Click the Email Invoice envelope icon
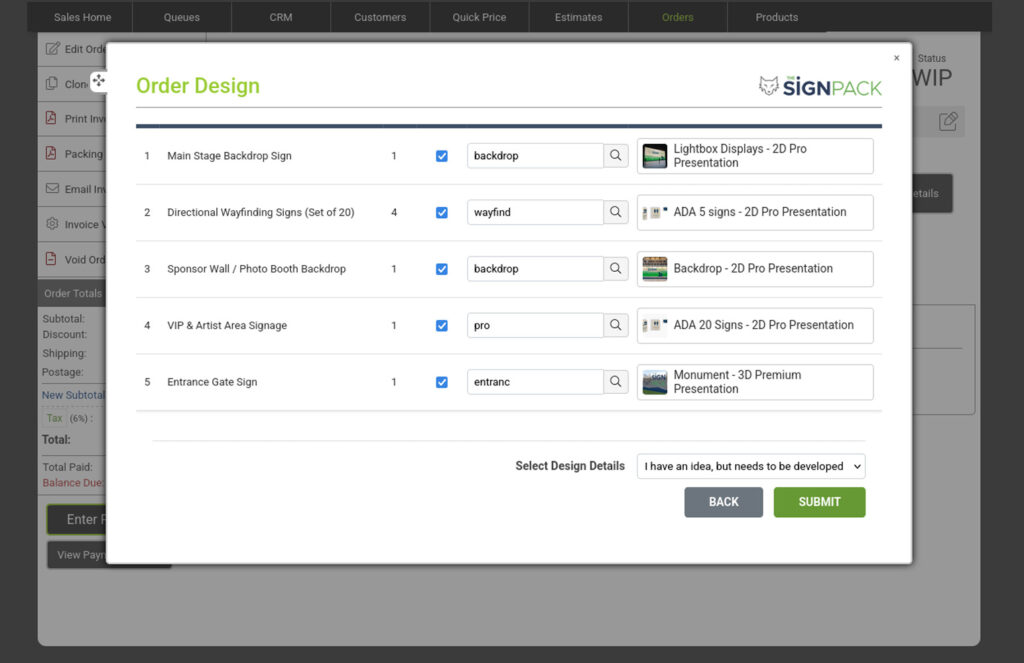The image size is (1024, 663). pyautogui.click(x=52, y=189)
